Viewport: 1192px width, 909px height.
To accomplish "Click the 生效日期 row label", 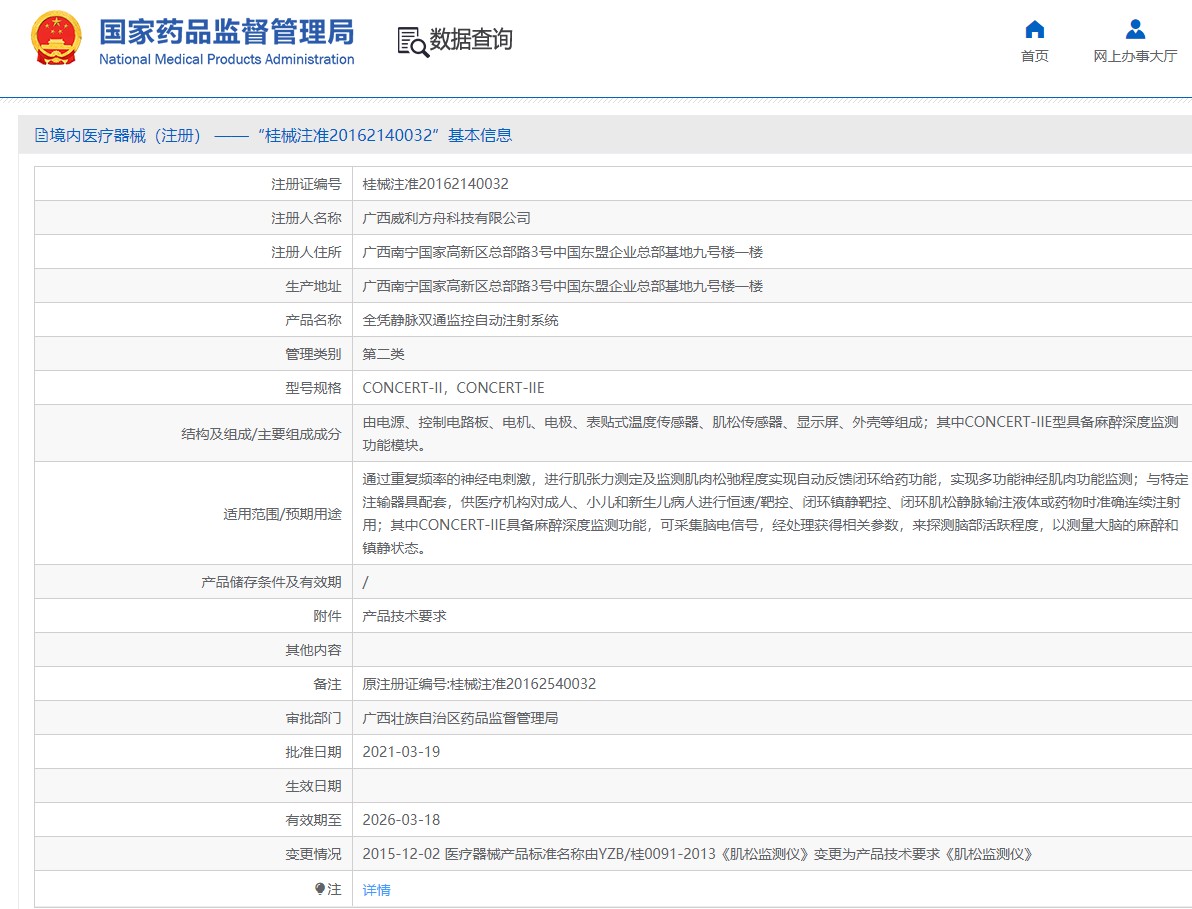I will click(x=313, y=787).
